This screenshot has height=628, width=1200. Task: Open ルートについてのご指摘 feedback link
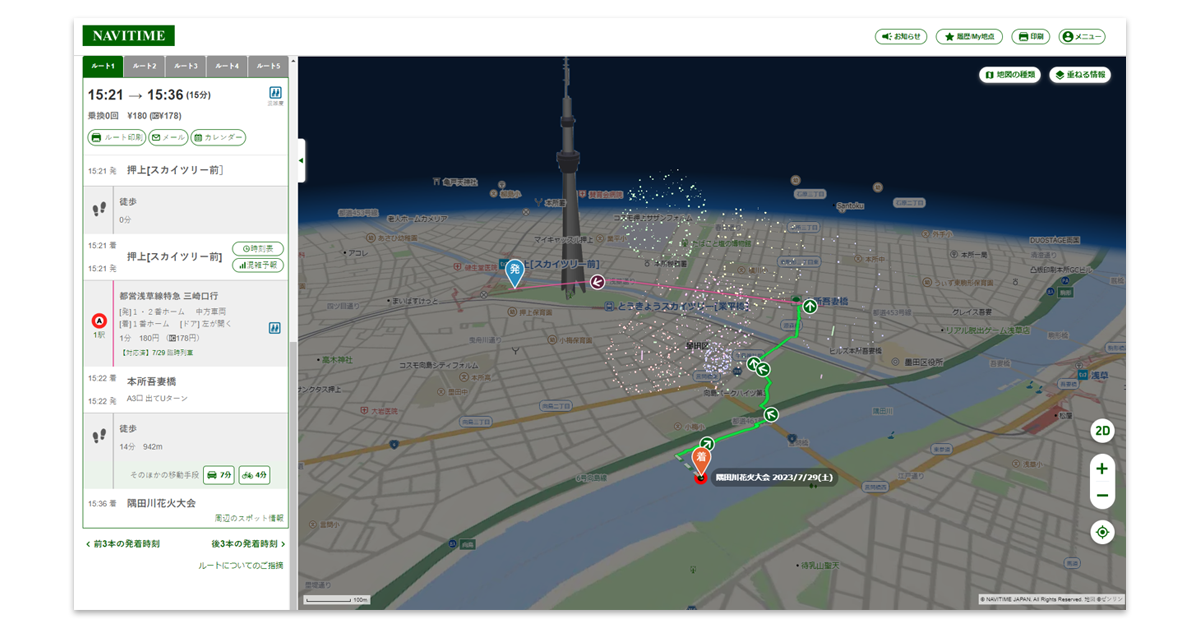[x=241, y=565]
